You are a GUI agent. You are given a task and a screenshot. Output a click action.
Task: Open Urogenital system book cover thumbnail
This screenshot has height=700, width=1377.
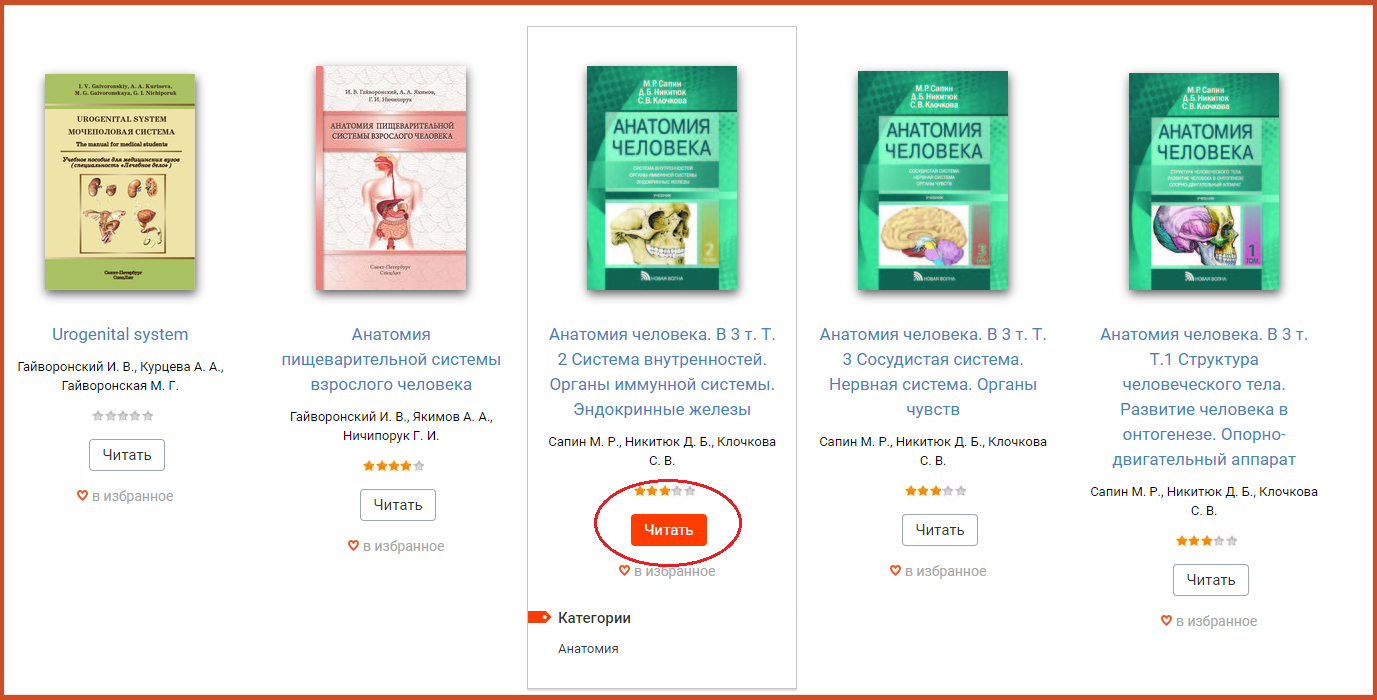tap(120, 182)
